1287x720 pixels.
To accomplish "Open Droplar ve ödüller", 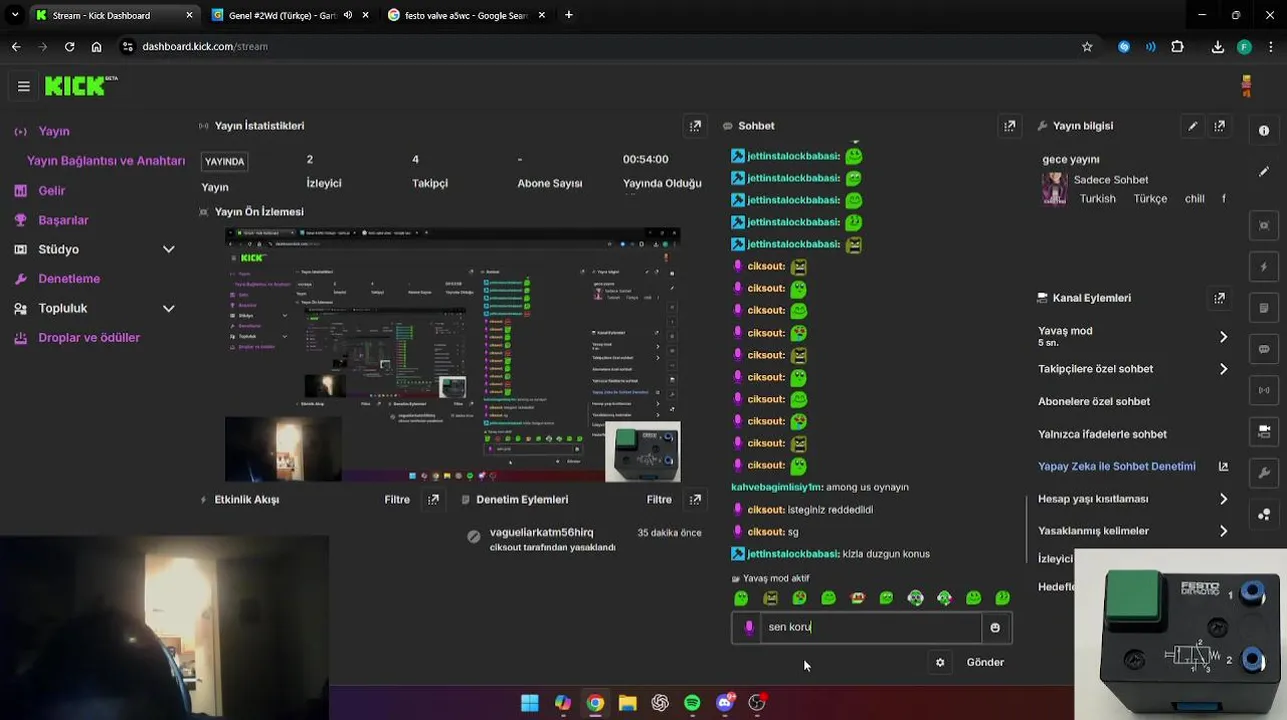I will 89,338.
